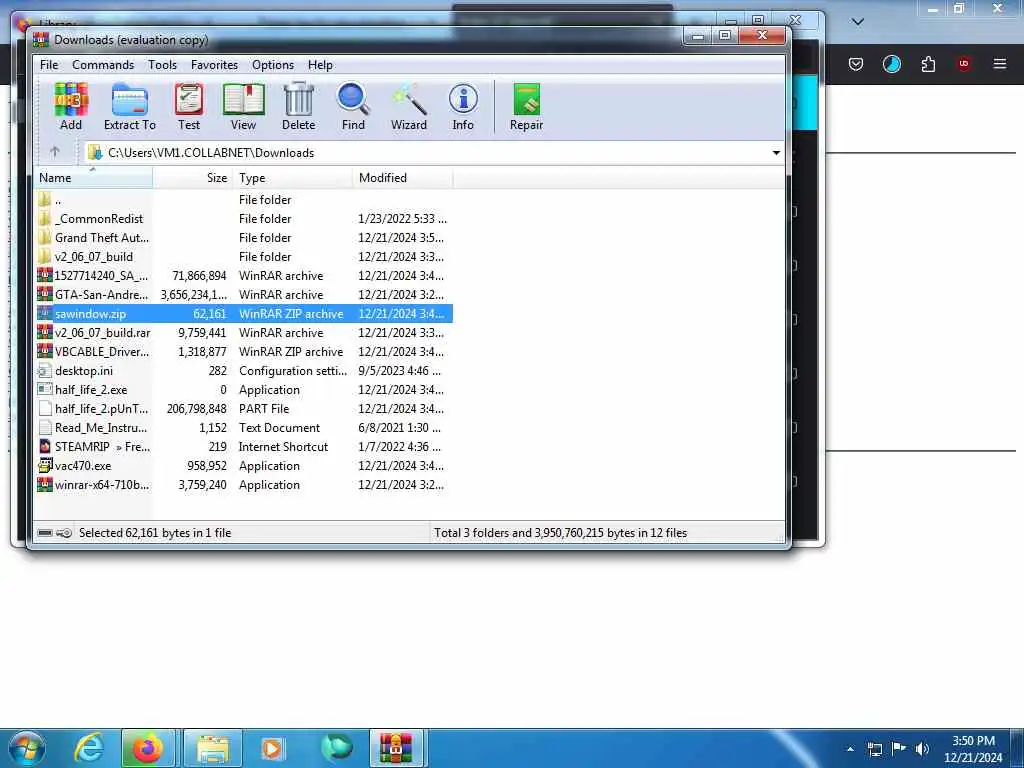The width and height of the screenshot is (1024, 768).
Task: Show hidden tray icons arrow
Action: pyautogui.click(x=850, y=749)
